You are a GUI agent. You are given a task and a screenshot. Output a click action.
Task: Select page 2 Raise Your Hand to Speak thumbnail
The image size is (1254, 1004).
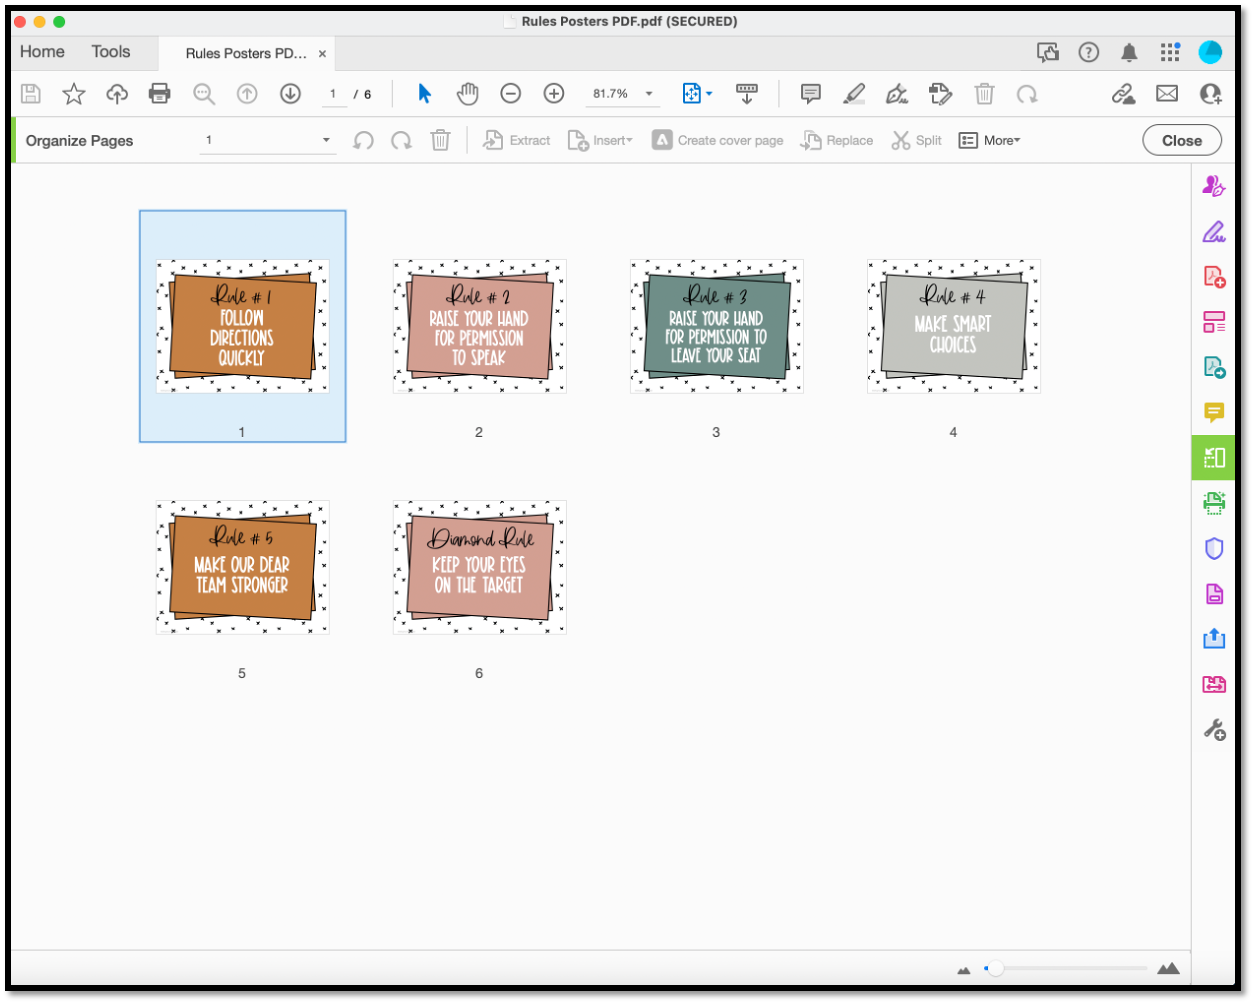click(x=479, y=326)
